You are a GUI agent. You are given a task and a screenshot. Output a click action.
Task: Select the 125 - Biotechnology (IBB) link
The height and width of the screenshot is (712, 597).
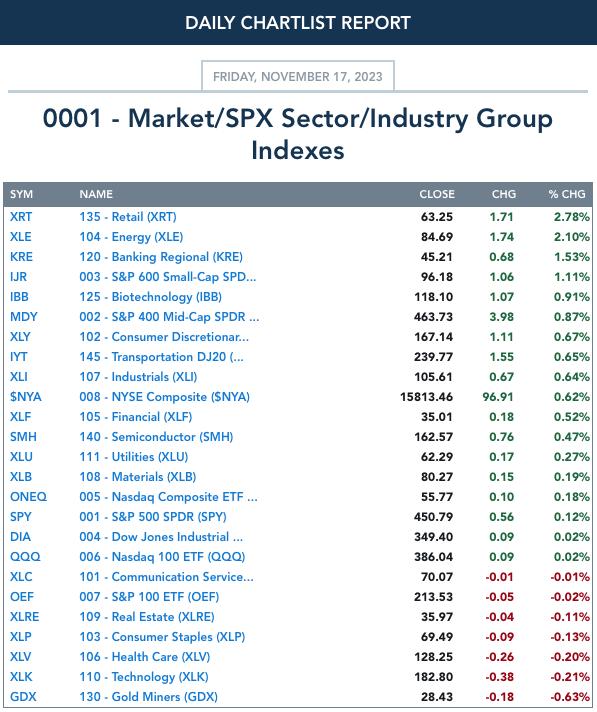tap(151, 297)
